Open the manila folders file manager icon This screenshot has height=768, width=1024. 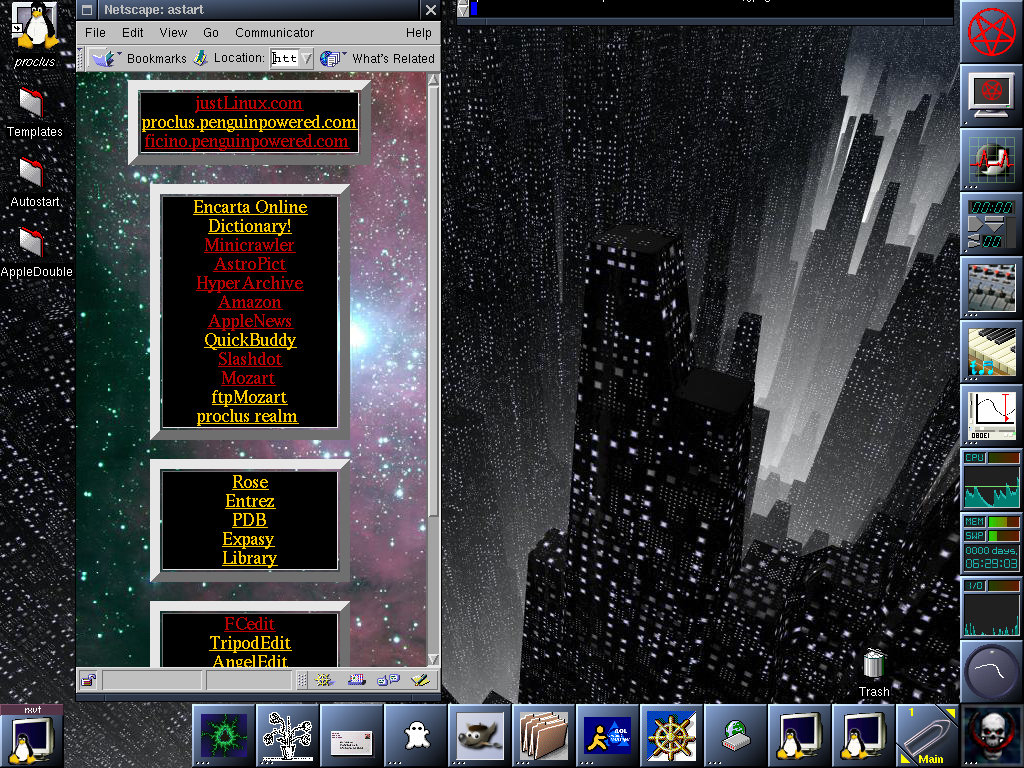[544, 735]
